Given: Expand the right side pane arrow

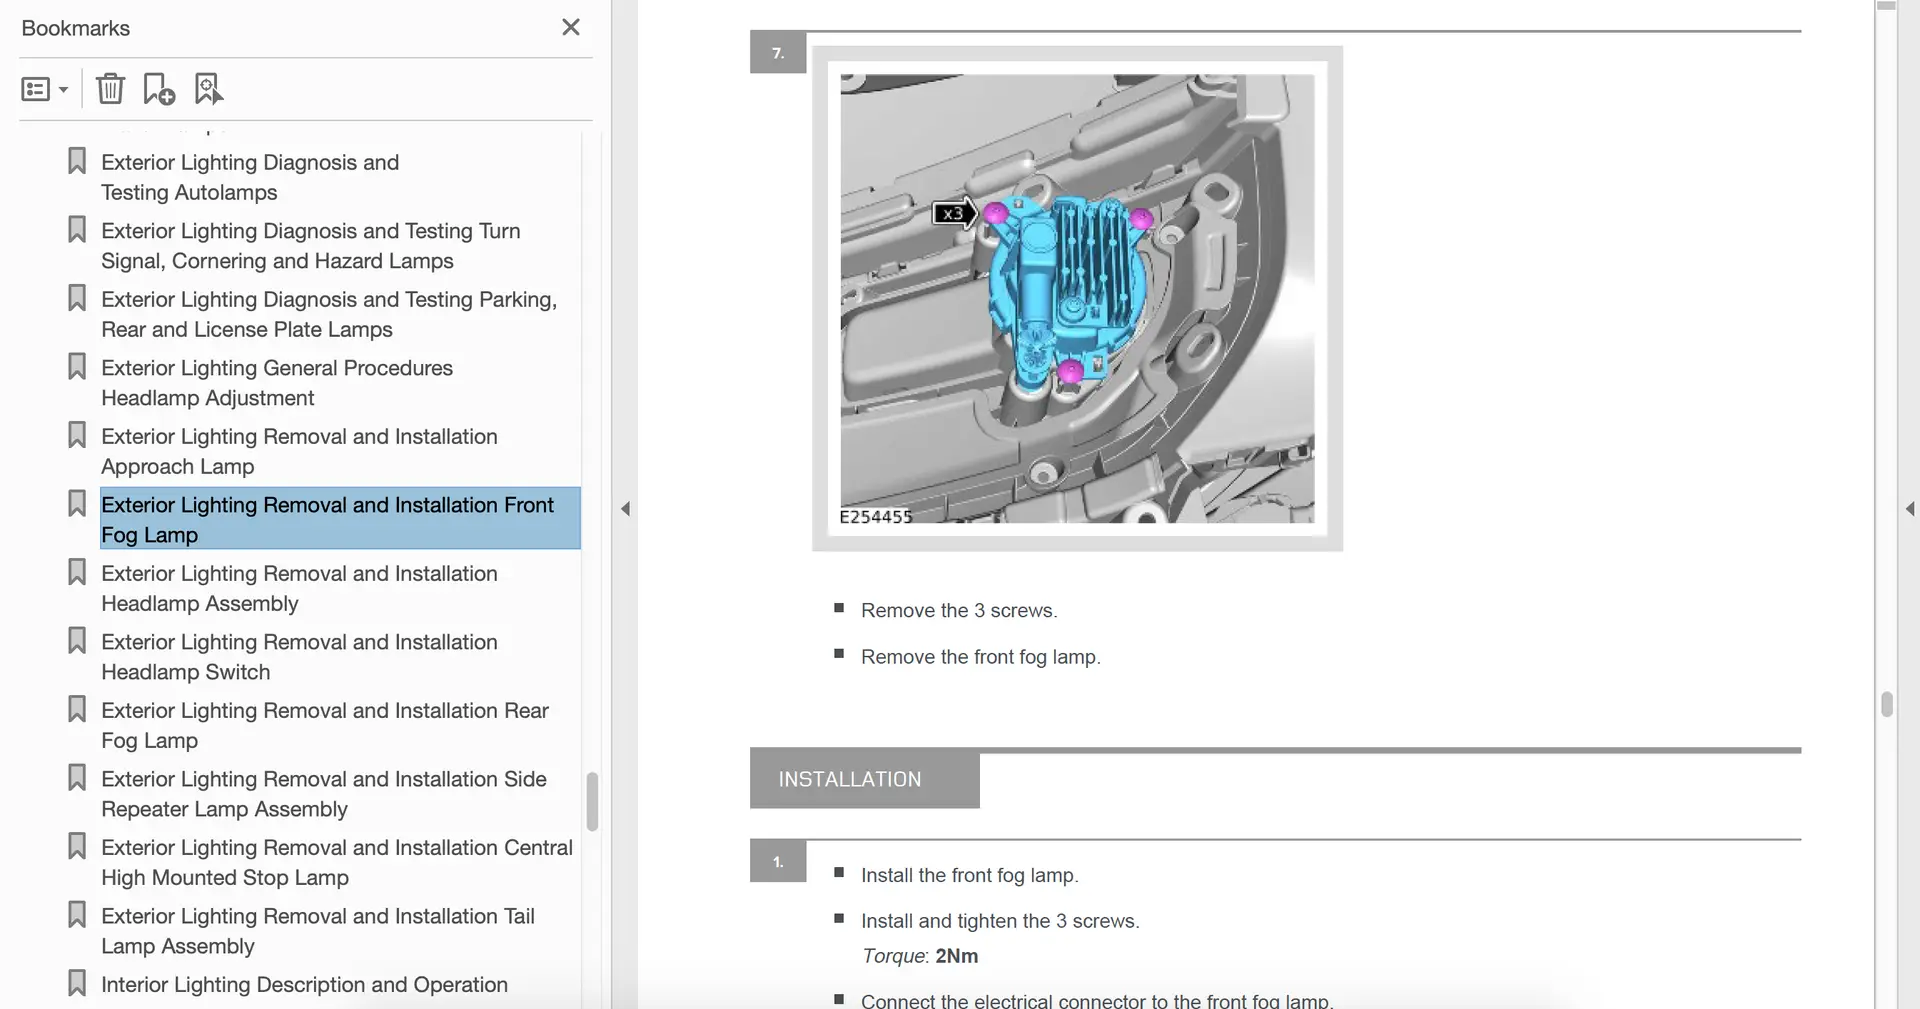Looking at the screenshot, I should [x=1910, y=509].
